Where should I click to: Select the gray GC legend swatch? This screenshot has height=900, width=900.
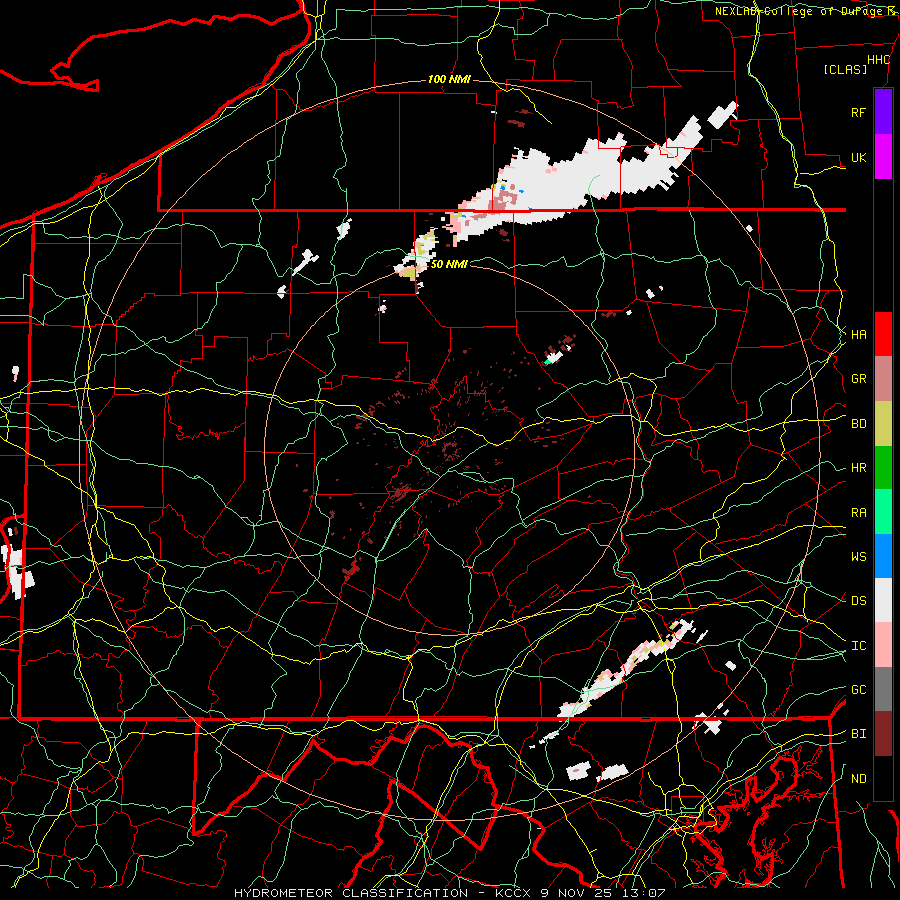[883, 689]
